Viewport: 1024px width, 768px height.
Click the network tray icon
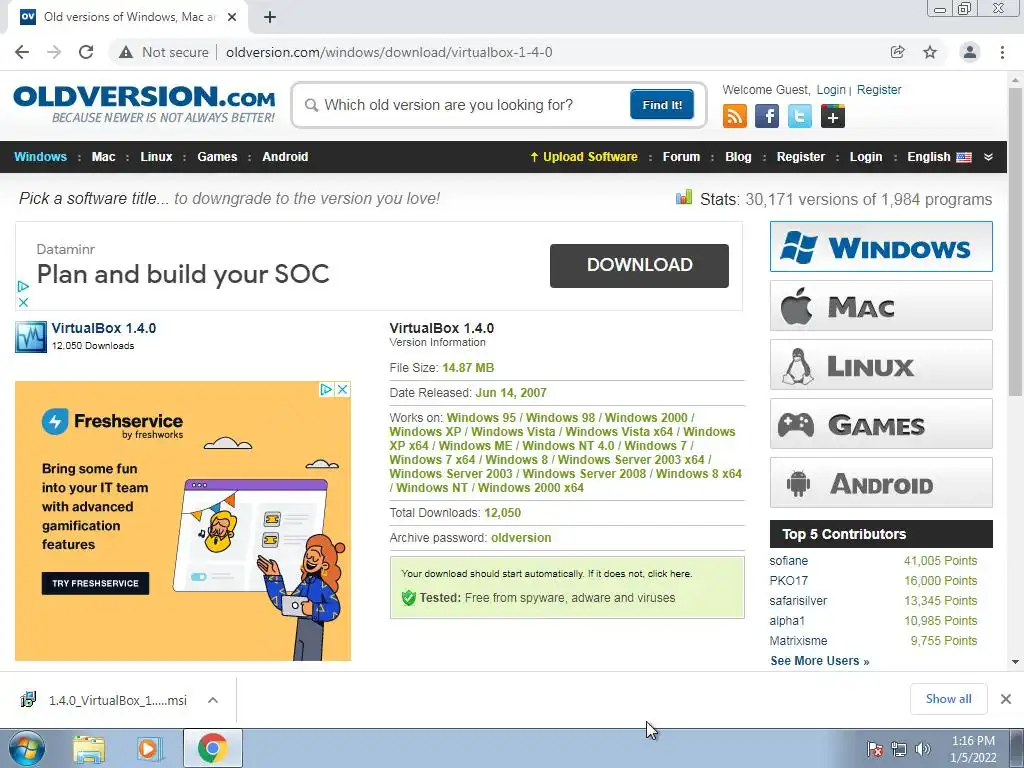pos(899,749)
